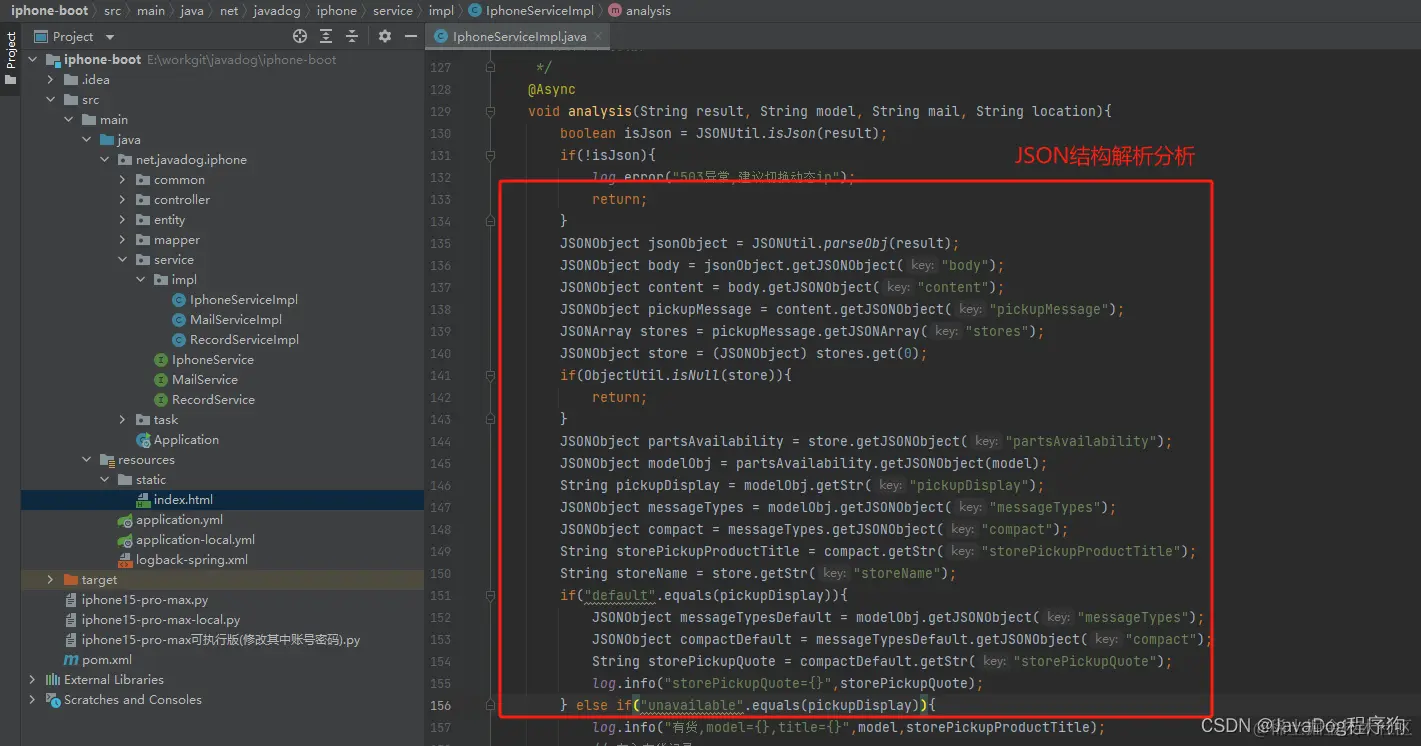Click iphone-boot breadcrumb

pos(50,11)
